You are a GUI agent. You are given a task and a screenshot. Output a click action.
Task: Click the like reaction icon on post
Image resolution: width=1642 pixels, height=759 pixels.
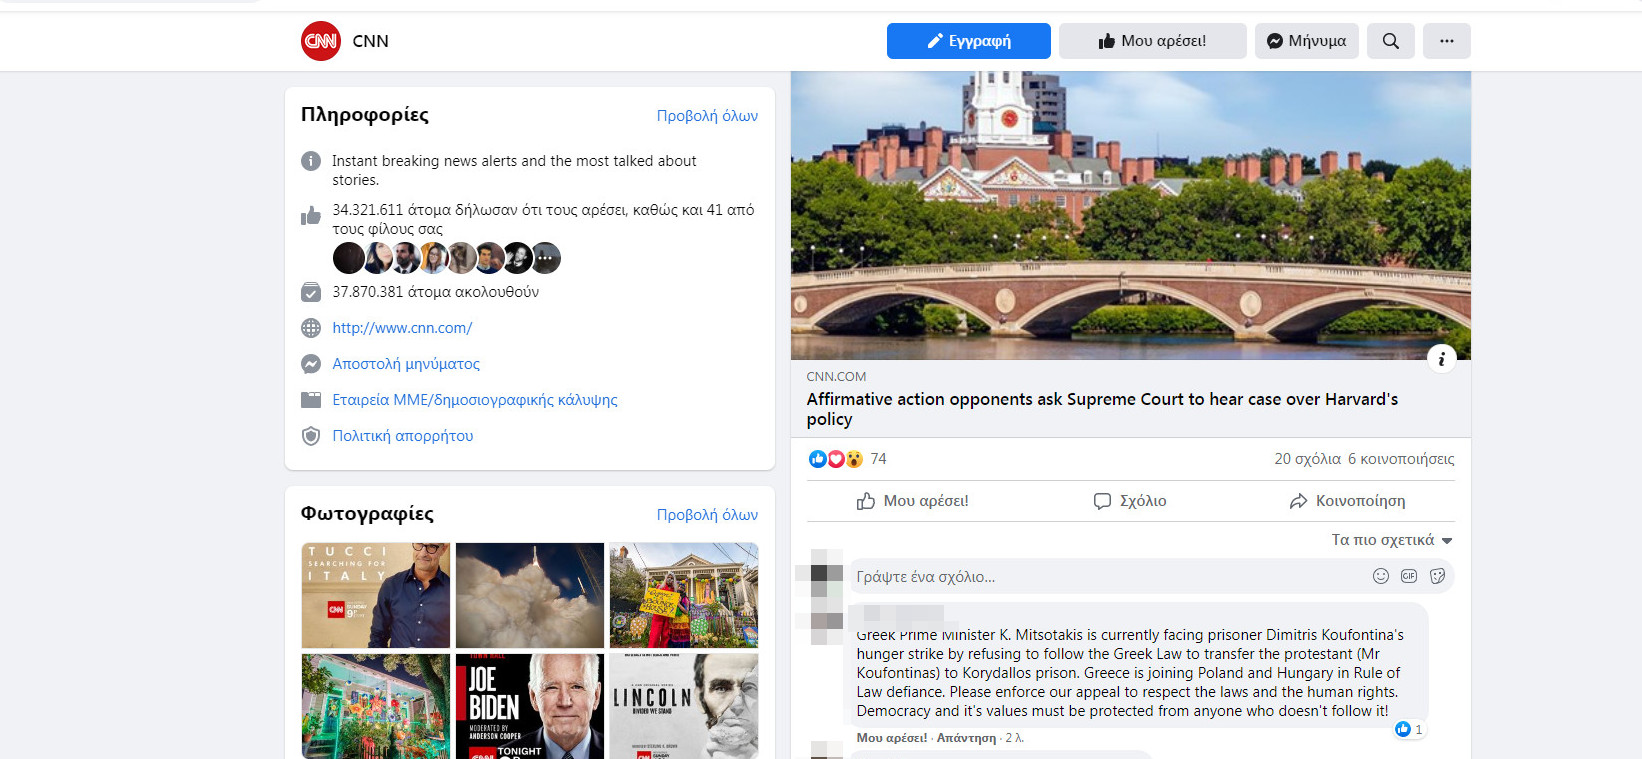click(x=817, y=459)
